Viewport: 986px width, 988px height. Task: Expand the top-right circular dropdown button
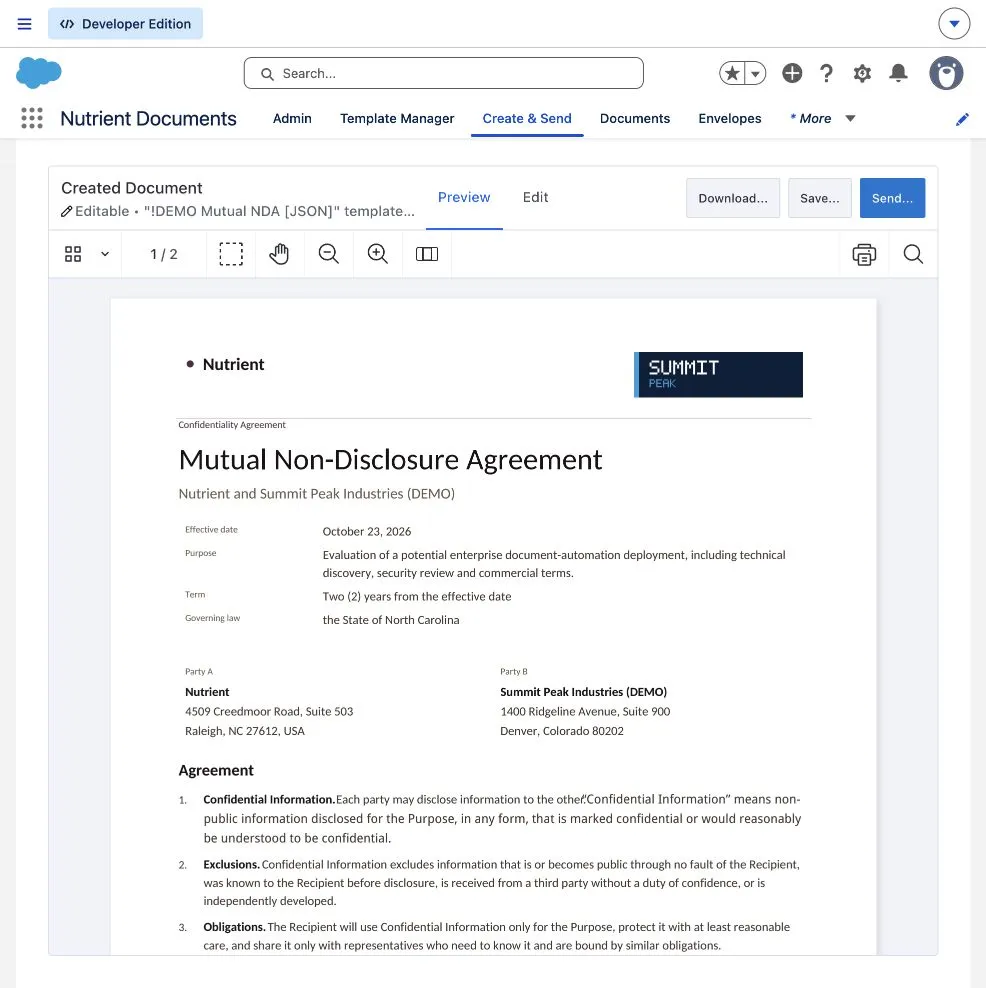954,24
